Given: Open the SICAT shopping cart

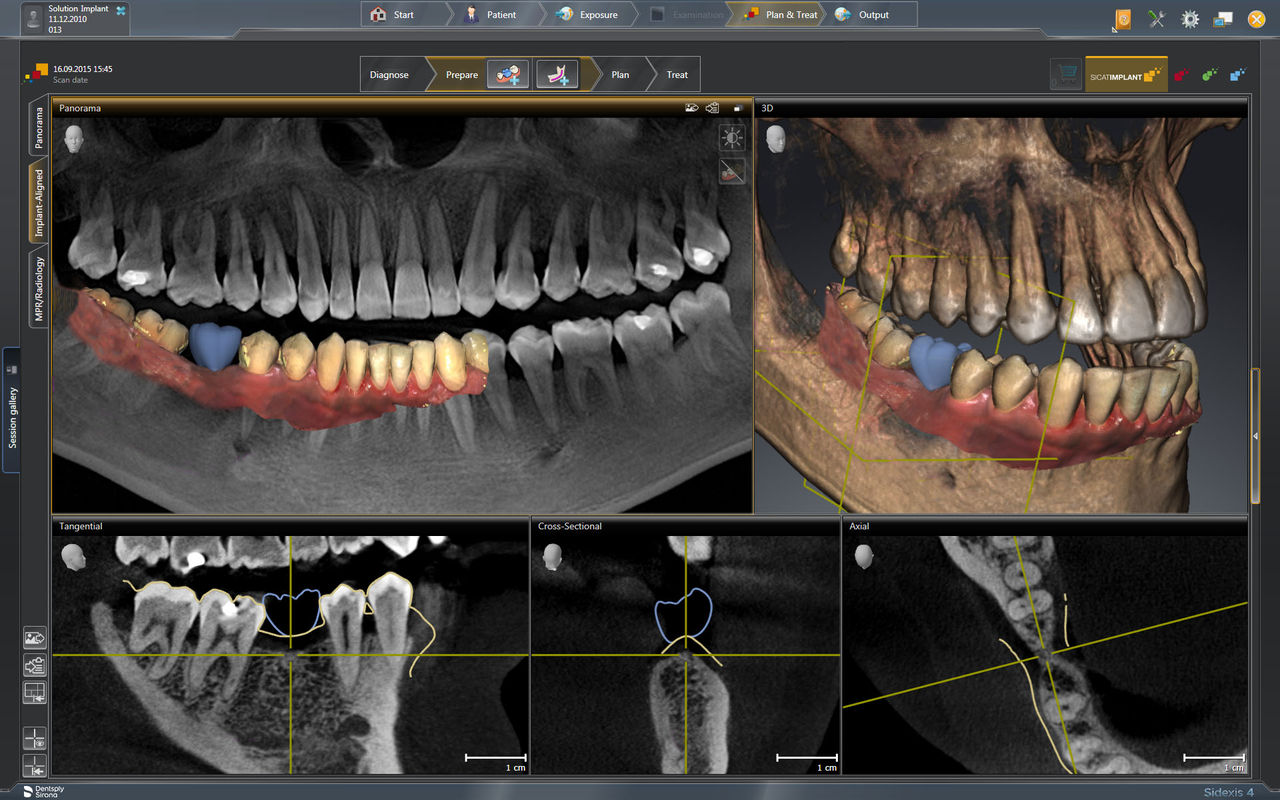Looking at the screenshot, I should (1067, 75).
